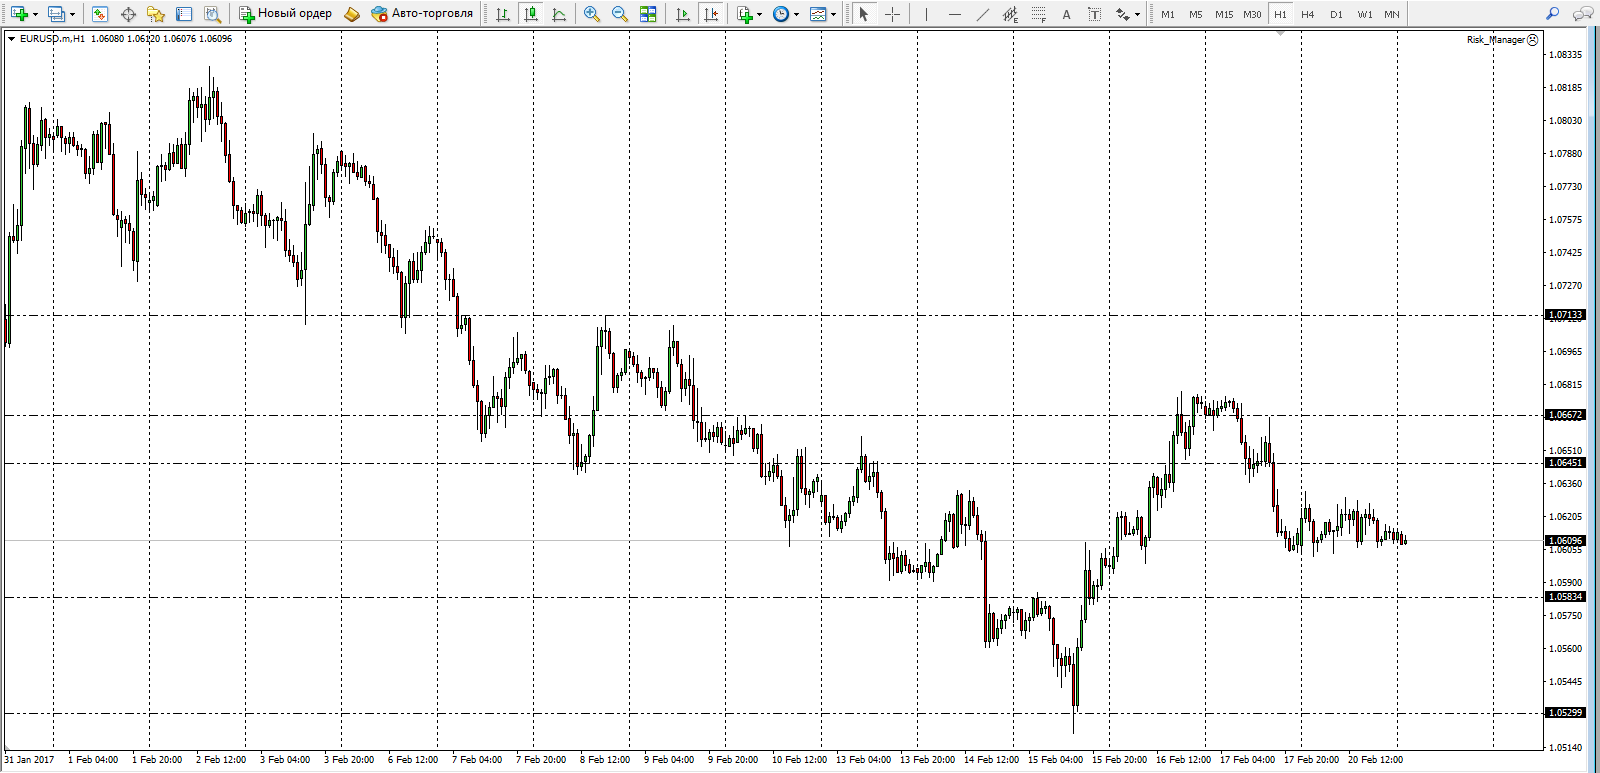Expand the New Chart dropdown arrow
Image resolution: width=1600 pixels, height=773 pixels.
(x=35, y=15)
